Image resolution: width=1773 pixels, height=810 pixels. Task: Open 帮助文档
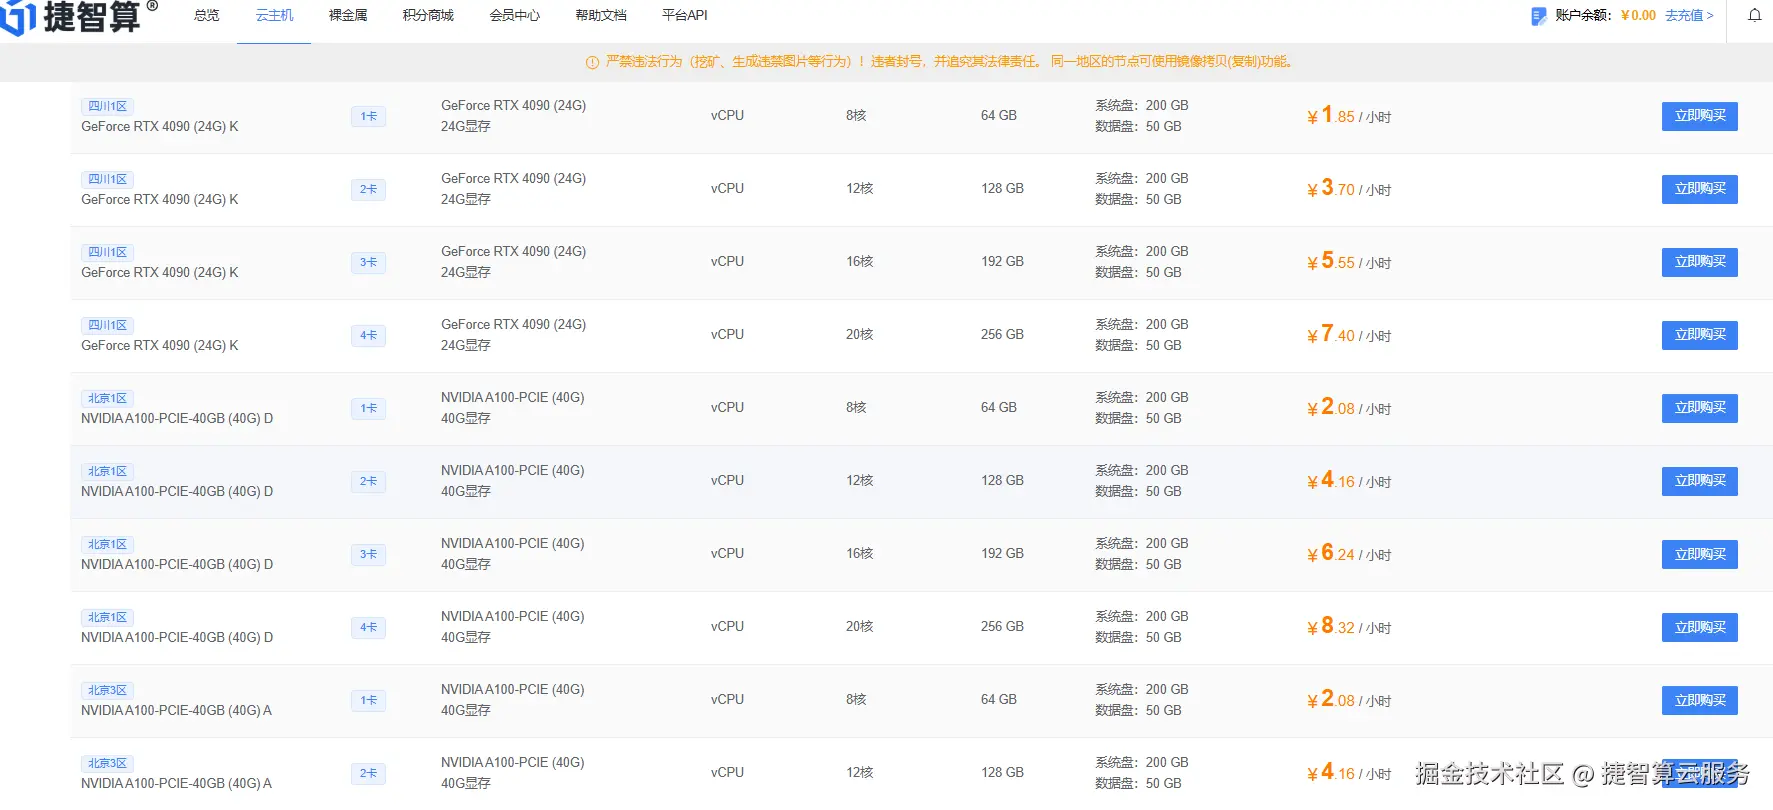(x=601, y=15)
